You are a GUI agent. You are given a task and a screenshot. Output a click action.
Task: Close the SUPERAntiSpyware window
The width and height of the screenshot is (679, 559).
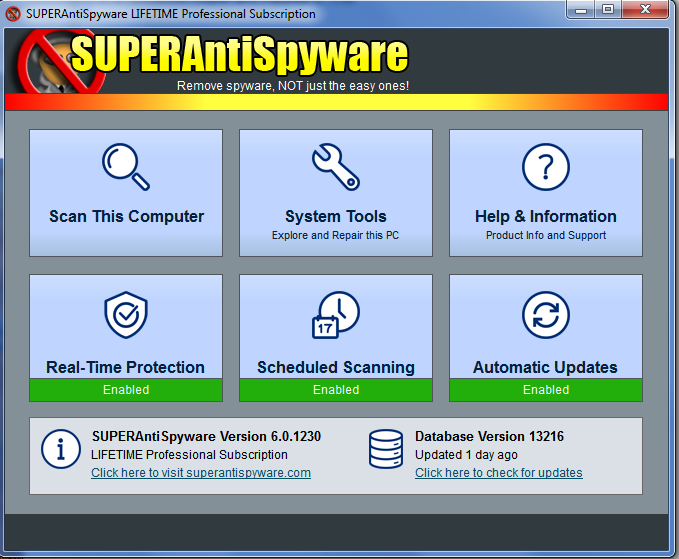(645, 10)
